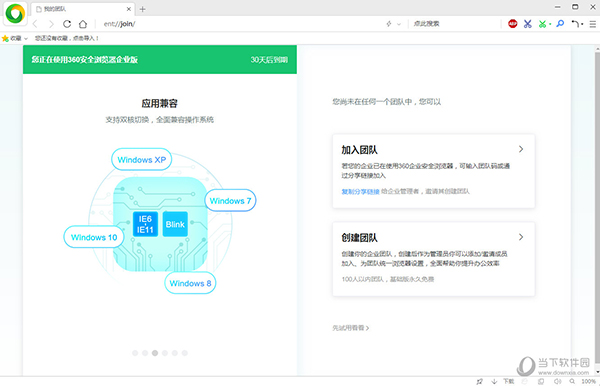The image size is (600, 386).
Task: Expand the 收藏 favorites dropdown arrow
Action: 26,38
